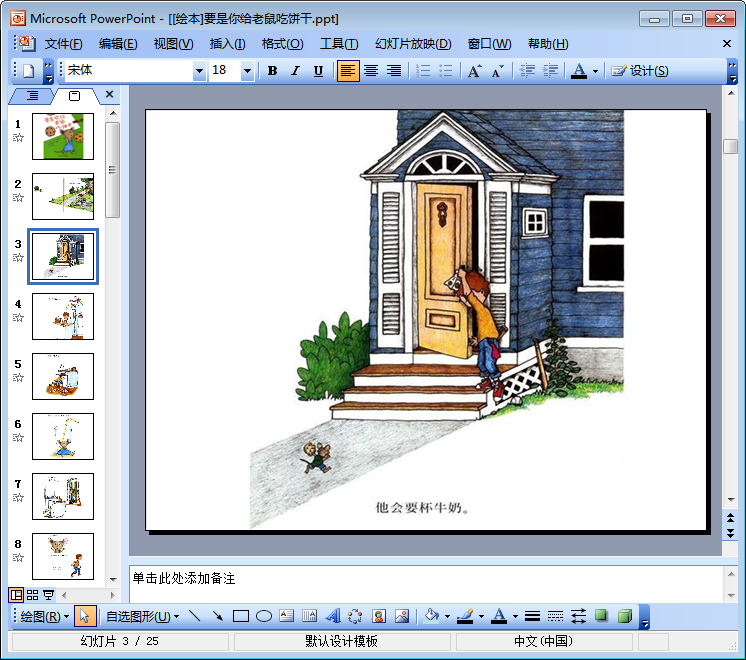Image resolution: width=746 pixels, height=660 pixels.
Task: Open the 视图(V) menu
Action: (173, 44)
